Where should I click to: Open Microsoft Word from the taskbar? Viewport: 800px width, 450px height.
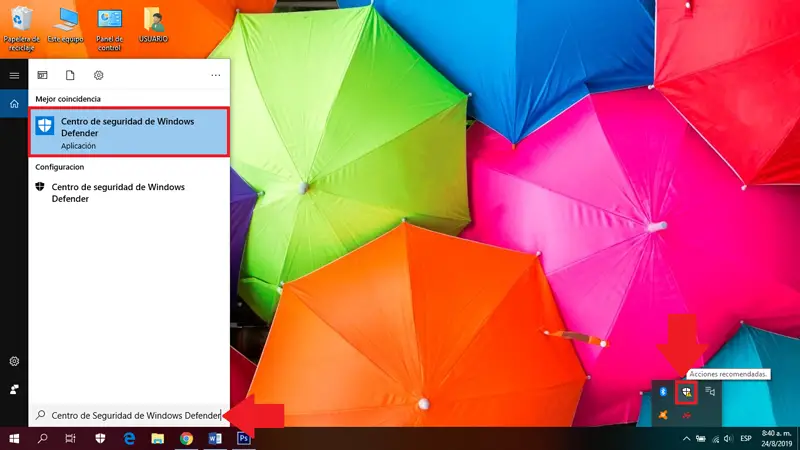215,438
